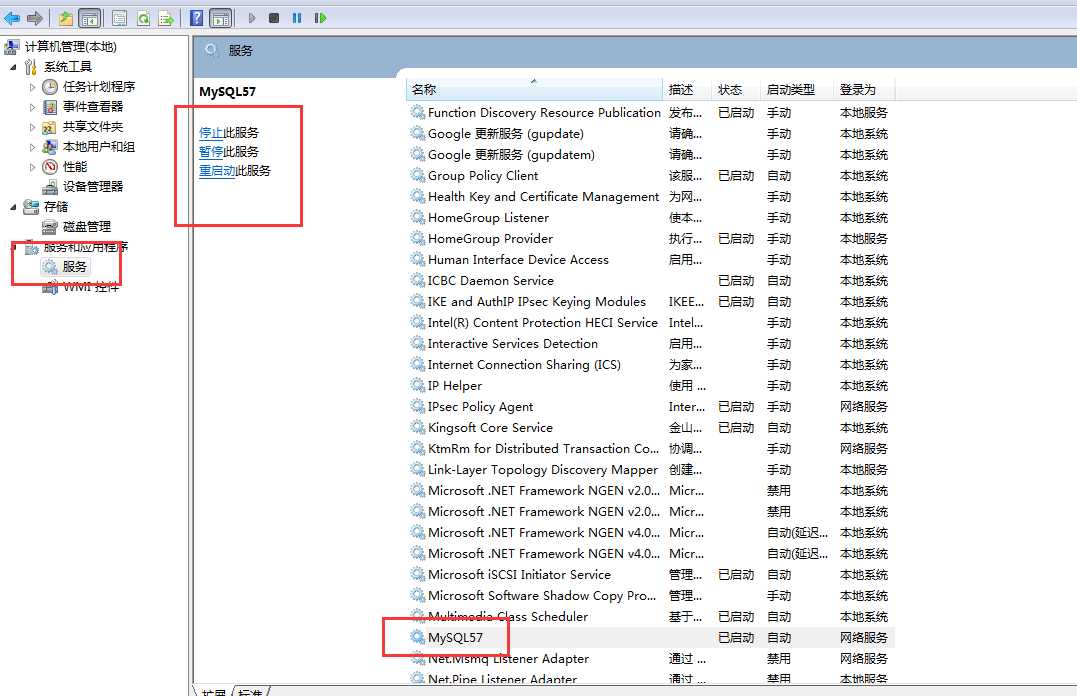
Task: Click the Export list toolbar icon
Action: [x=166, y=18]
